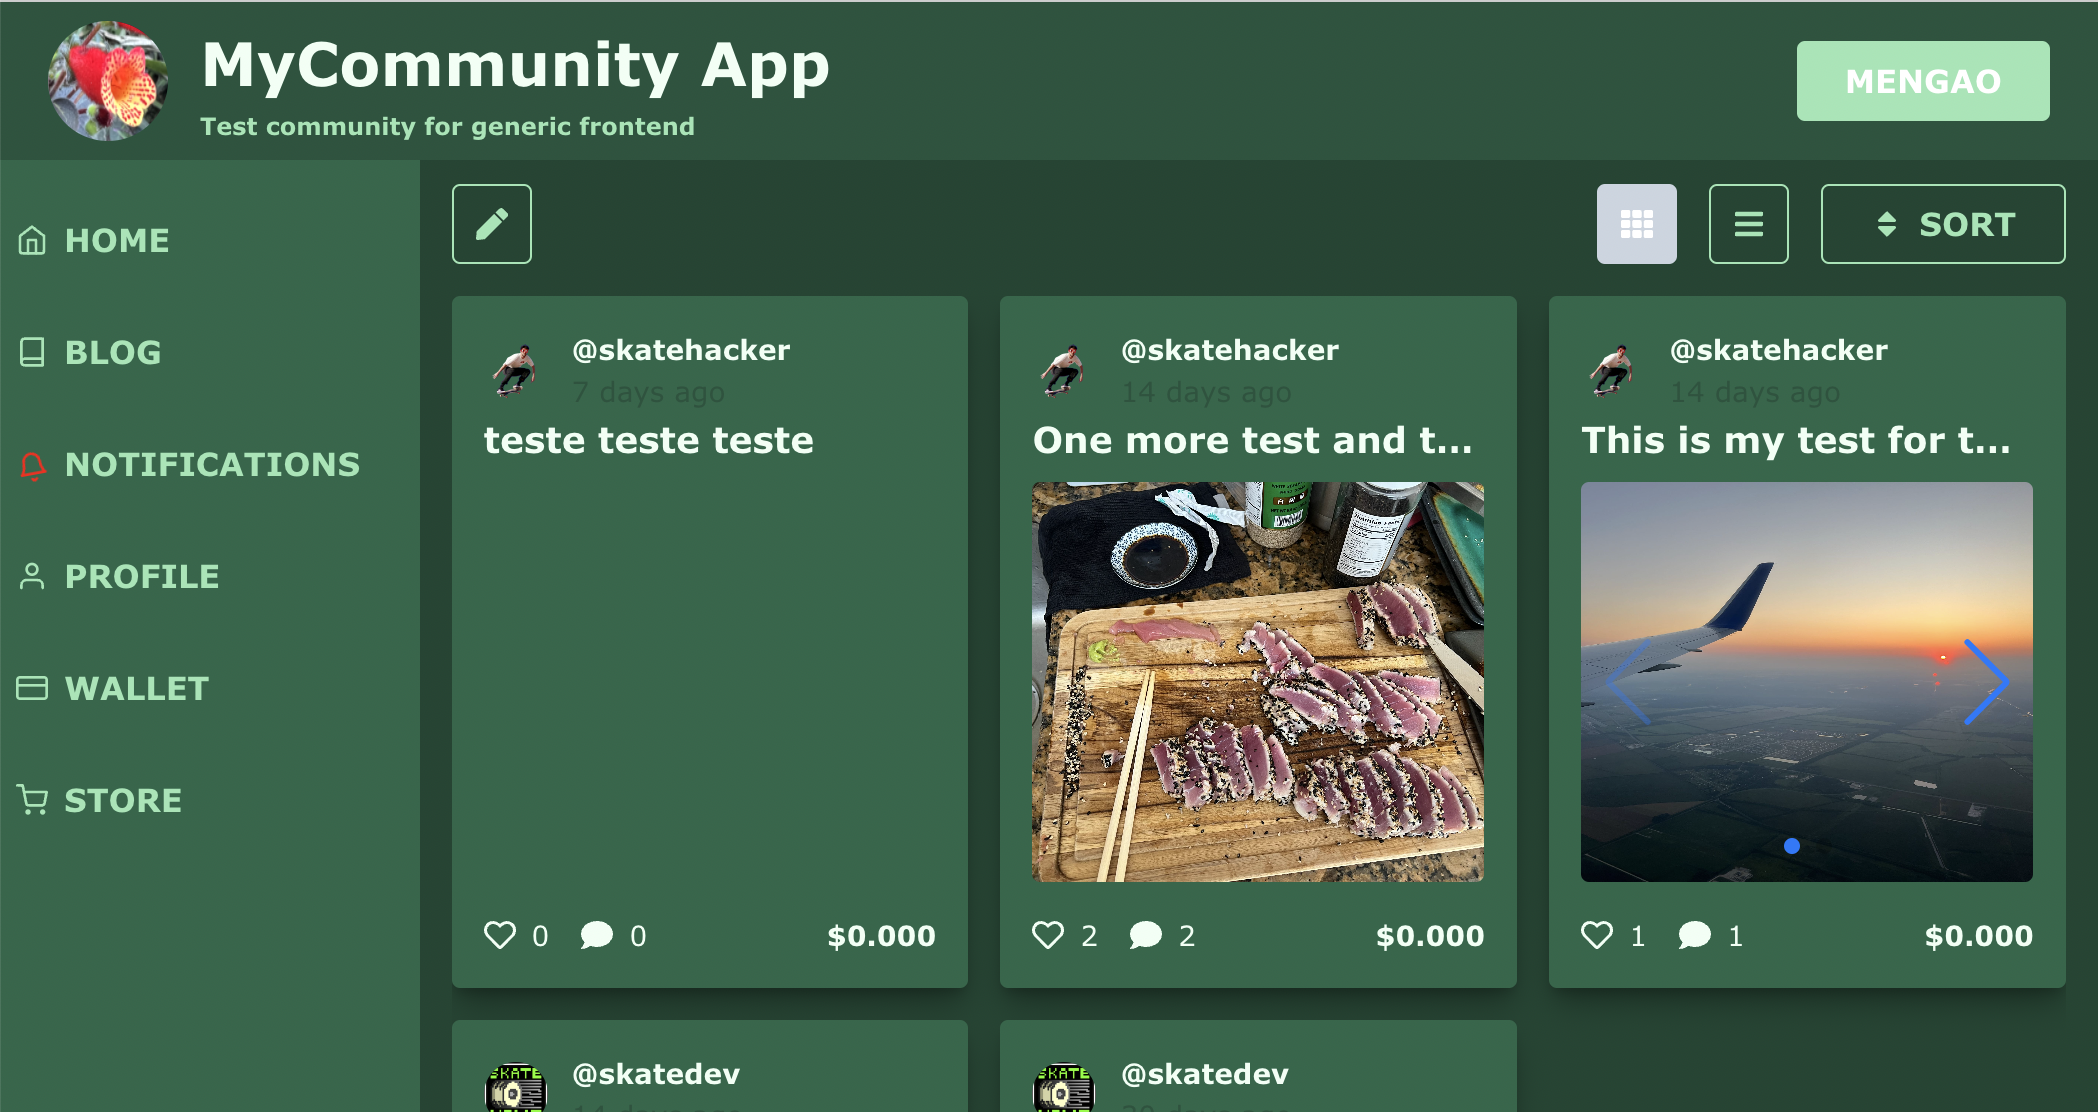Open comments on 'One more test' post
Viewport: 2098px width, 1112px height.
pos(1145,935)
